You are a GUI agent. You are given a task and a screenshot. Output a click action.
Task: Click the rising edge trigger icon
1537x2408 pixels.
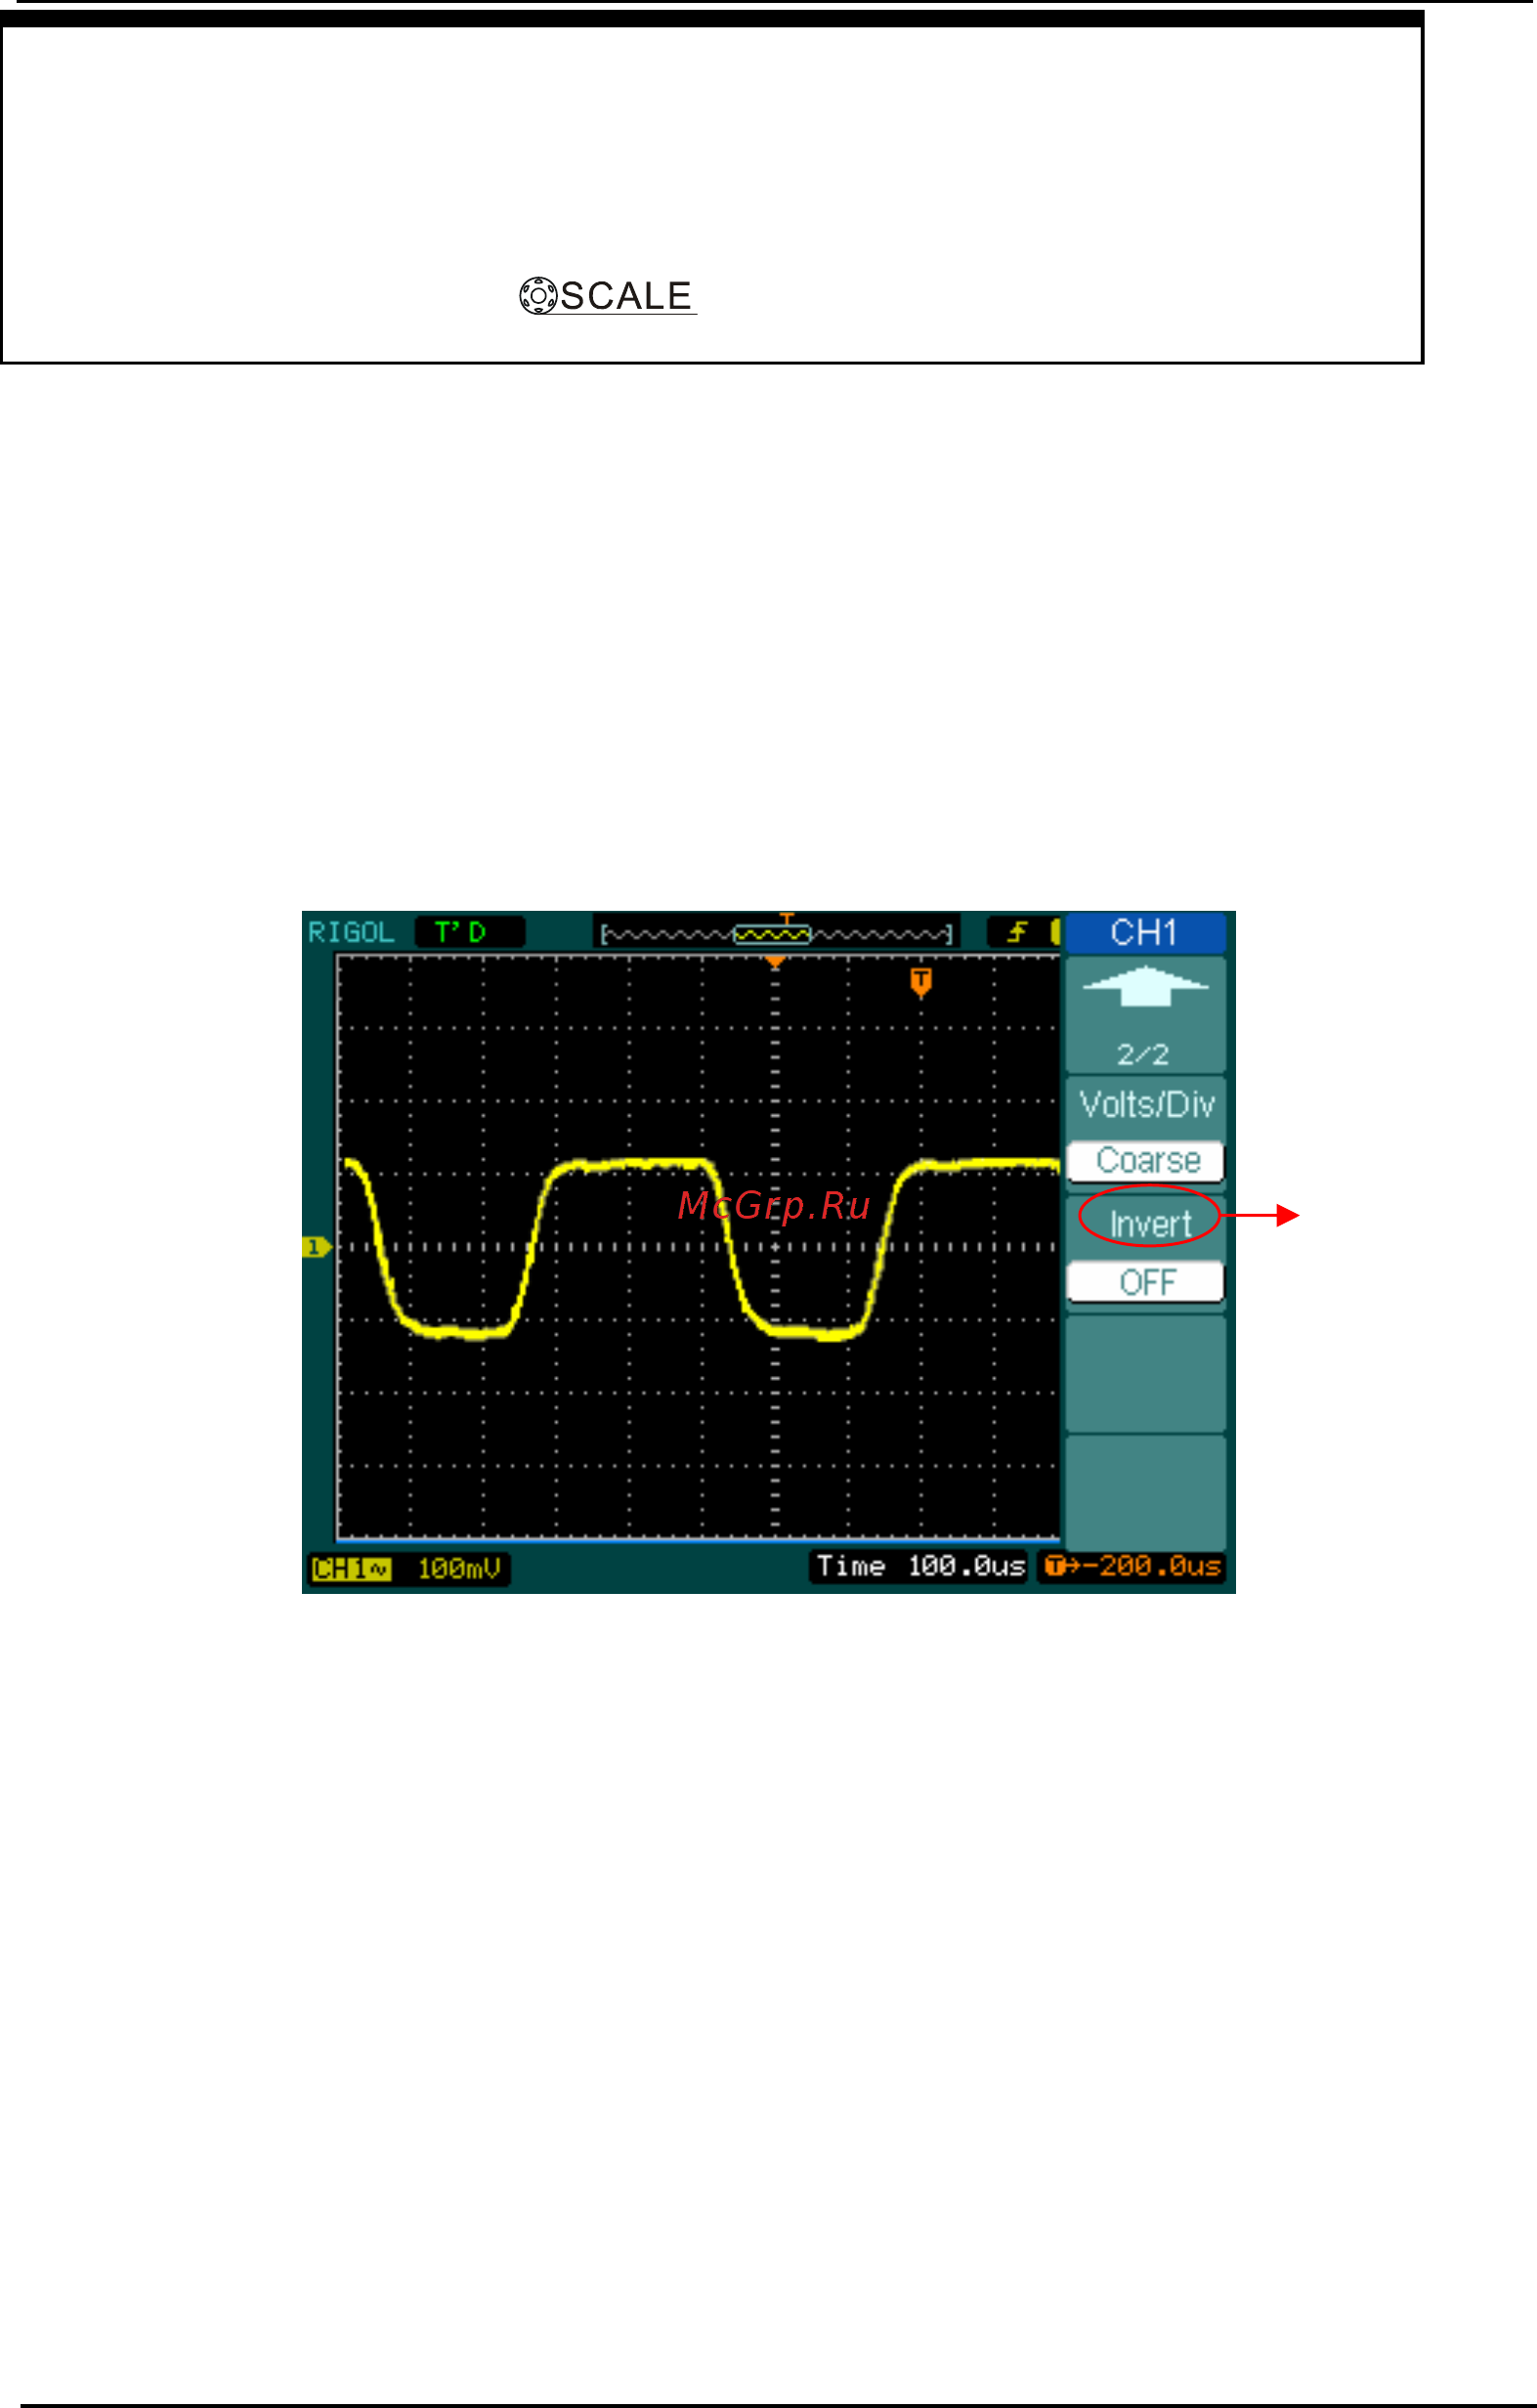click(x=1018, y=932)
